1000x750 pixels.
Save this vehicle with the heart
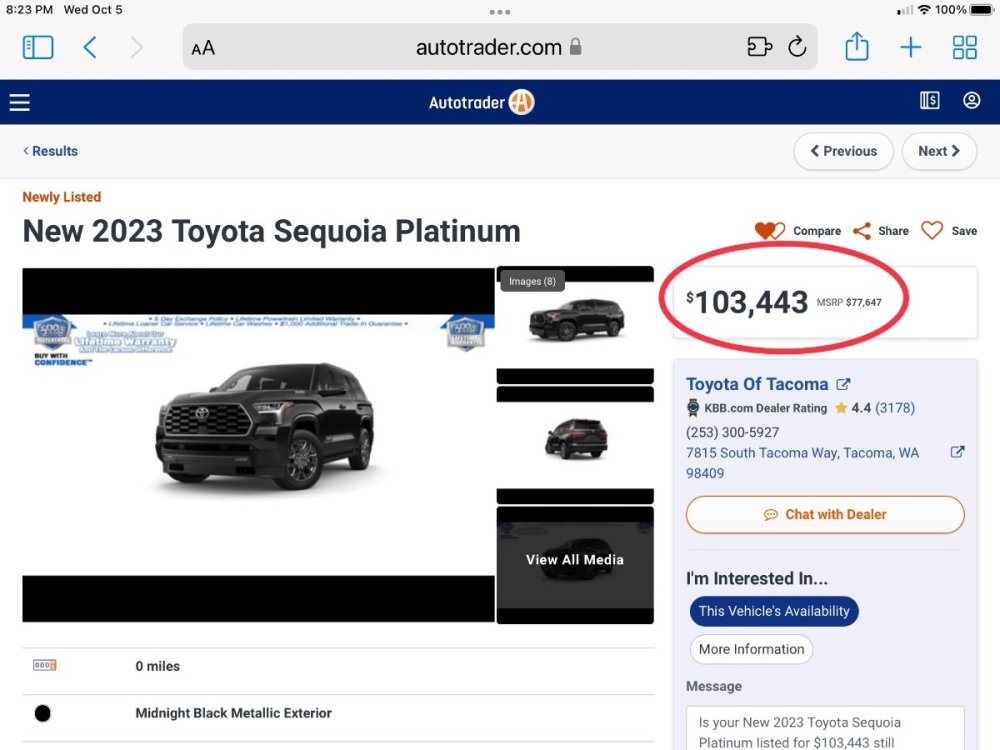948,231
